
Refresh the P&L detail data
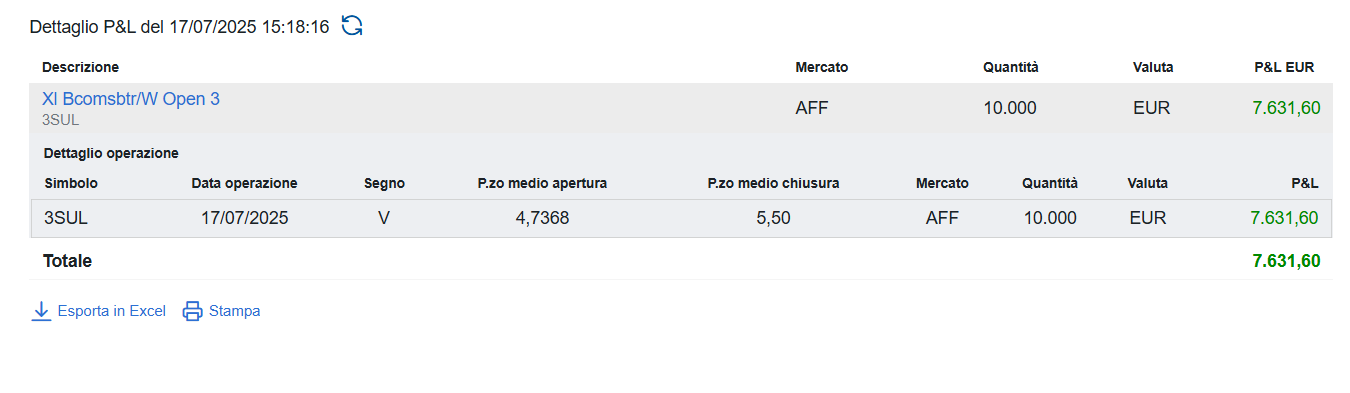352,26
